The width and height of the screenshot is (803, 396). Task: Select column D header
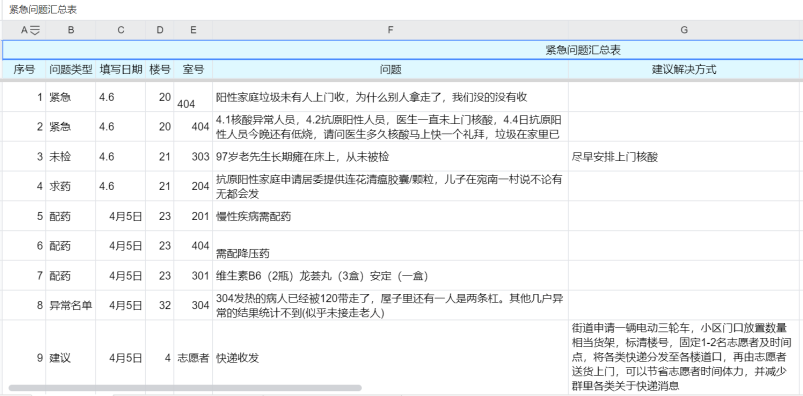[x=160, y=30]
